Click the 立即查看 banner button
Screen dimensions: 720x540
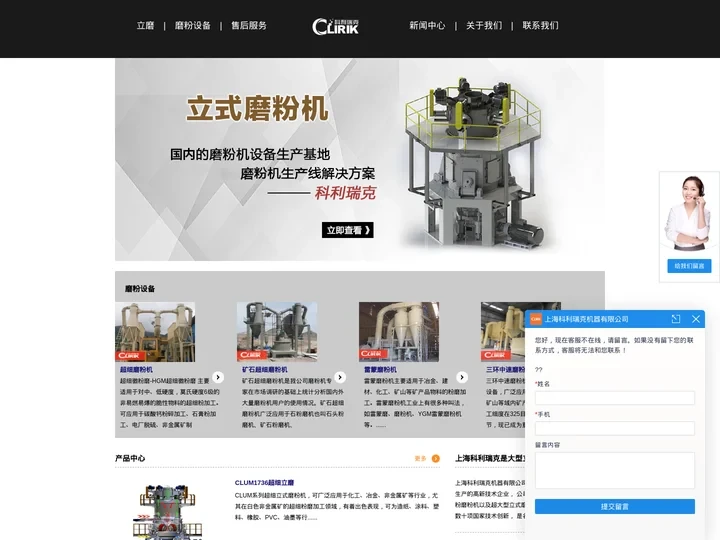coord(348,230)
